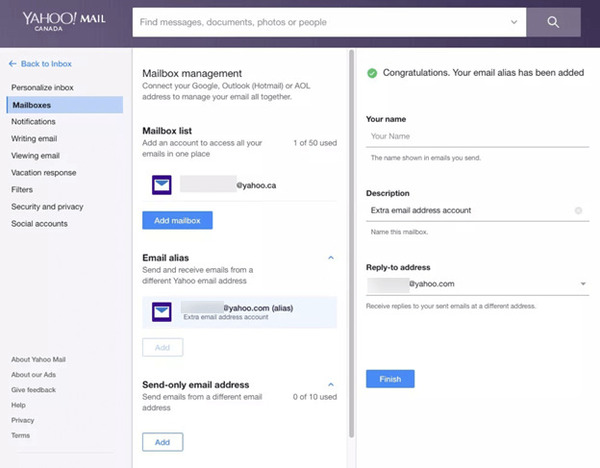Screen dimensions: 600x468
Task: Click Add under Send-only email address
Action: [163, 442]
